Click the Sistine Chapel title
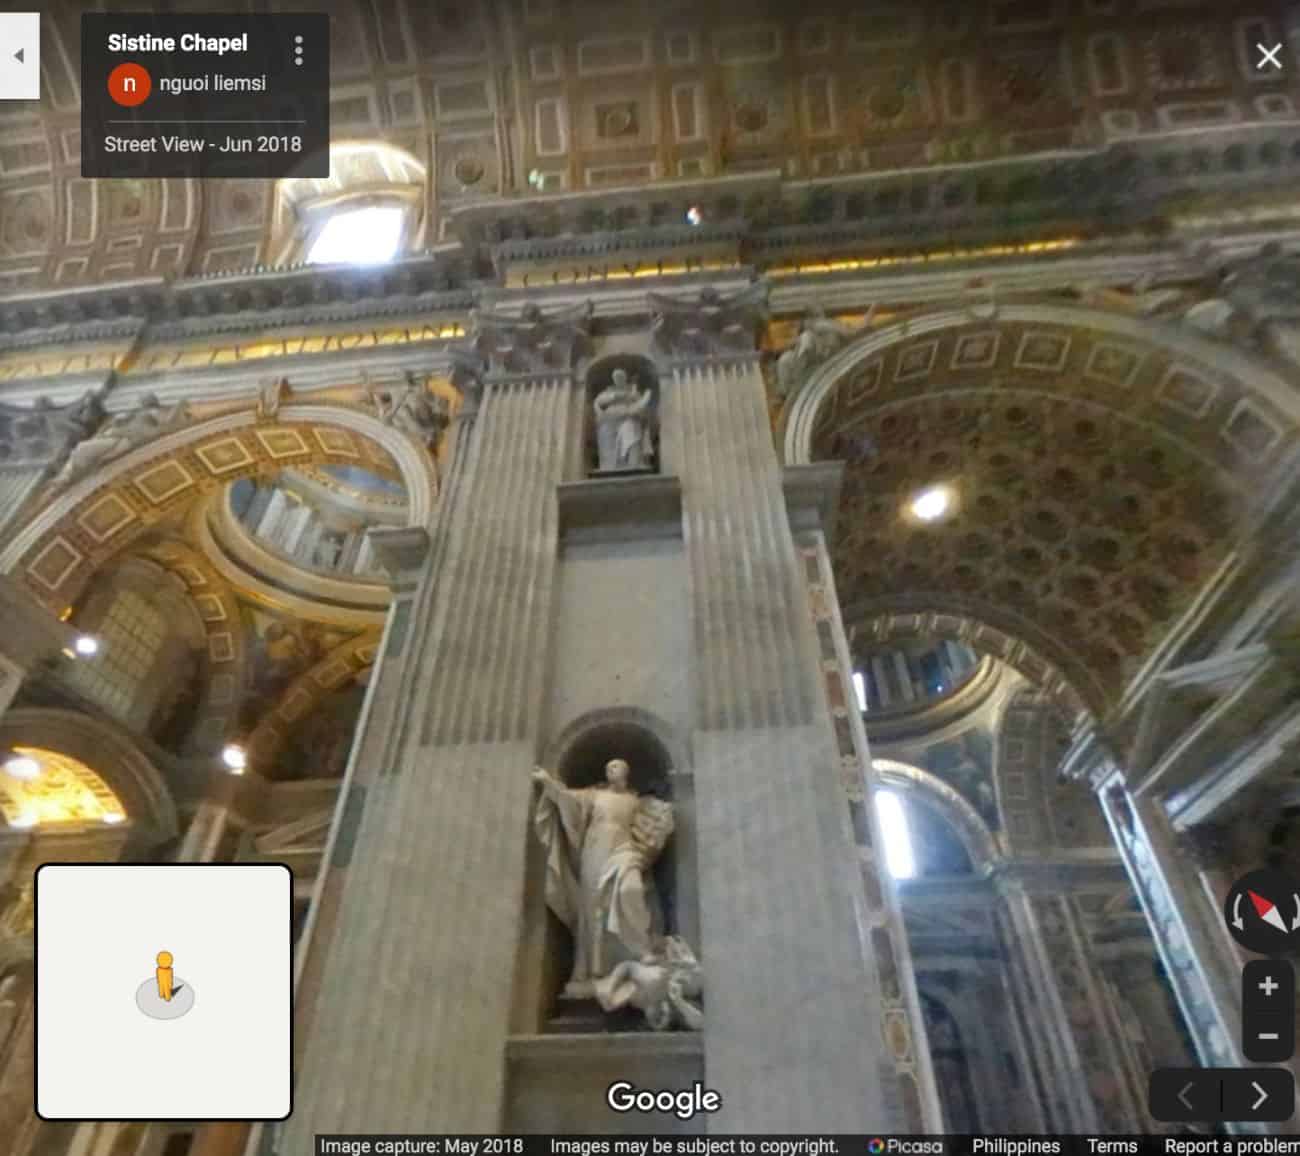1300x1156 pixels. coord(177,43)
